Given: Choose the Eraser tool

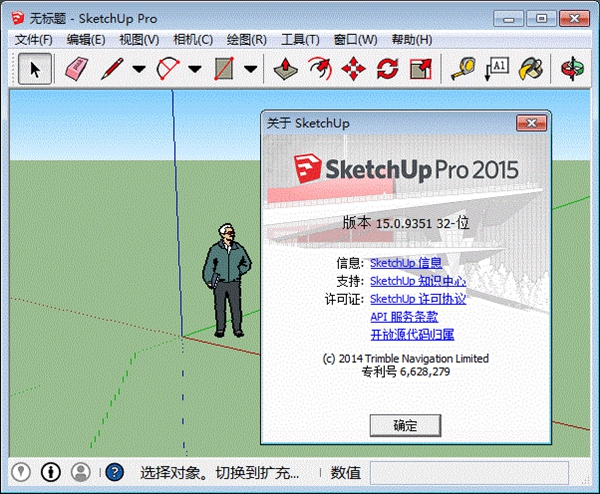Looking at the screenshot, I should tap(76, 68).
